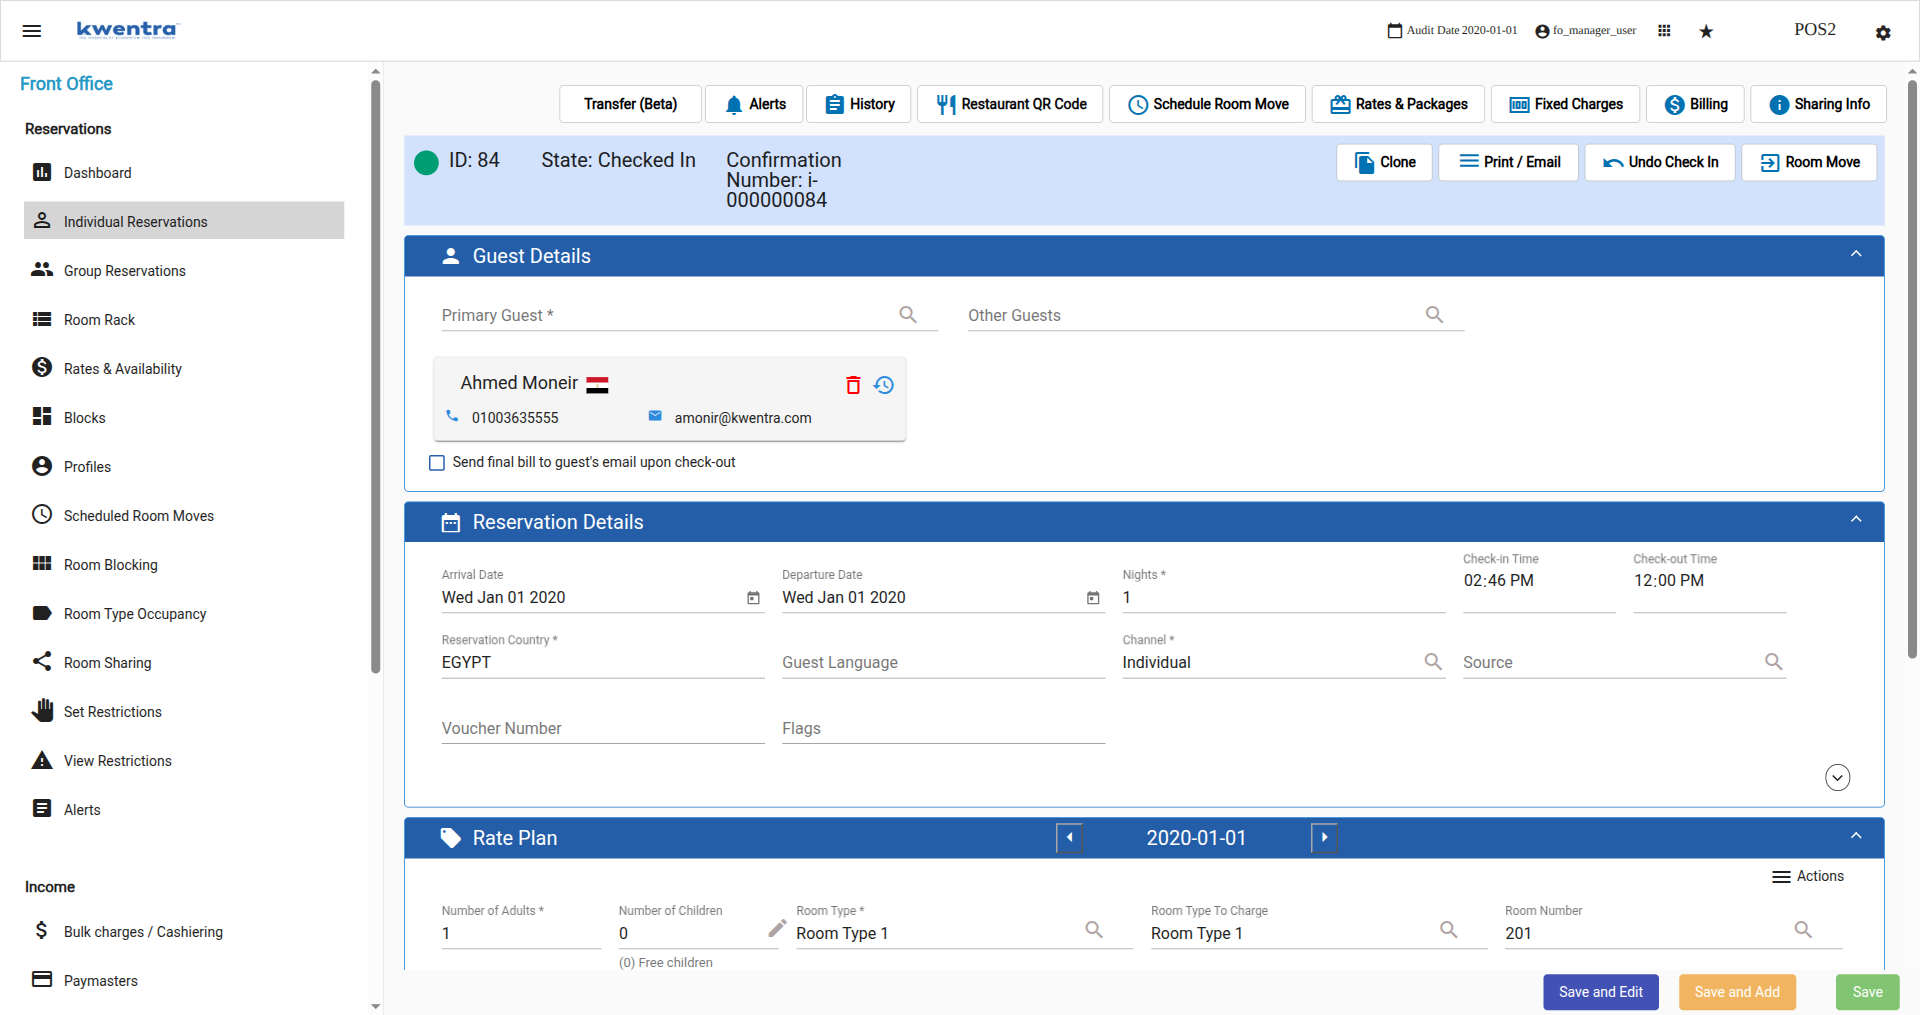The image size is (1920, 1015).
Task: Click Undo Check In button
Action: [x=1660, y=162]
